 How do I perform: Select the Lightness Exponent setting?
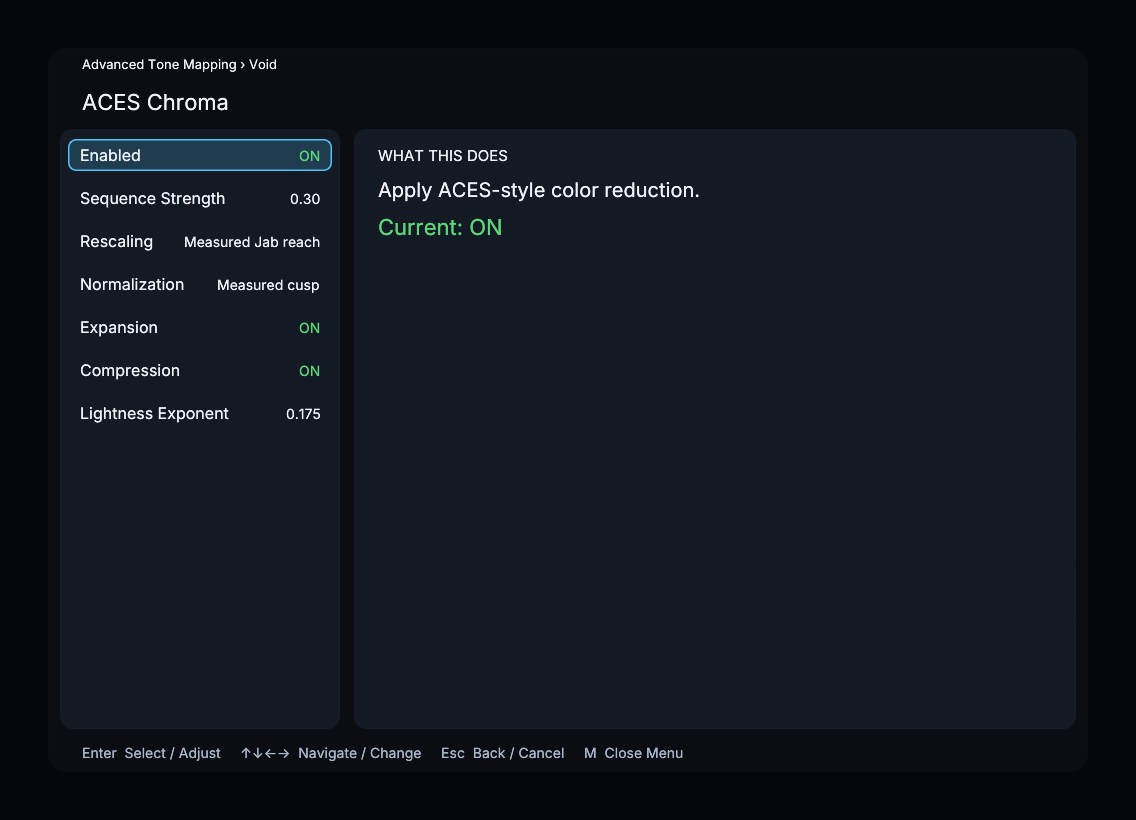pyautogui.click(x=200, y=414)
